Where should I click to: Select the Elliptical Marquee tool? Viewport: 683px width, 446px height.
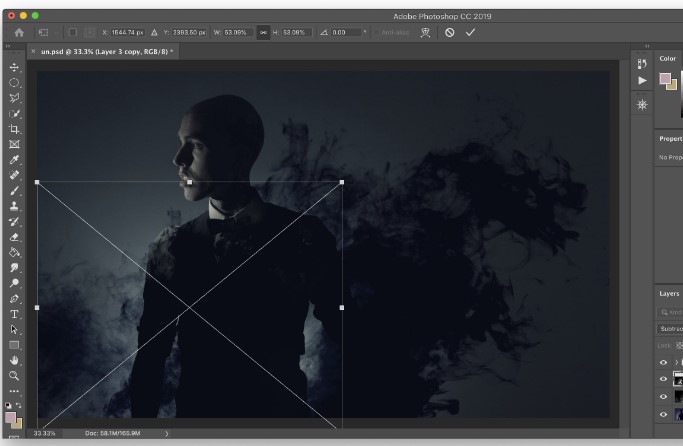(14, 83)
